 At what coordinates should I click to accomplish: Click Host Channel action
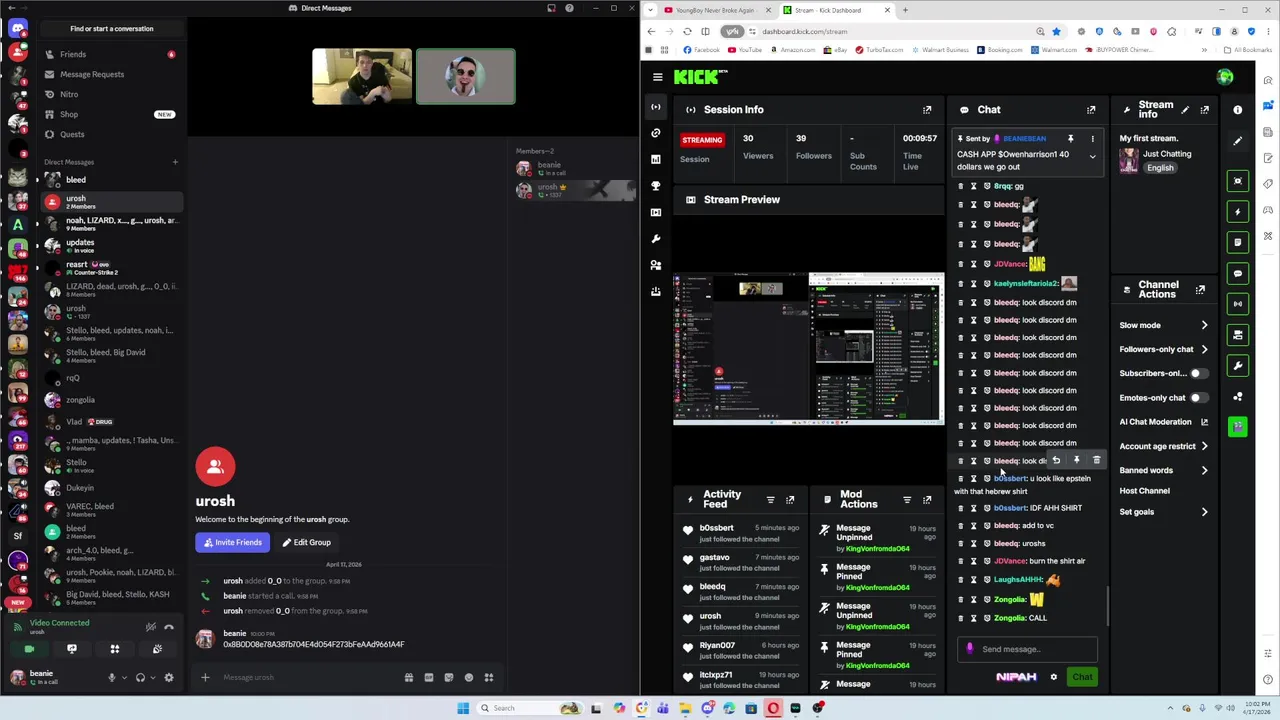[x=1144, y=491]
